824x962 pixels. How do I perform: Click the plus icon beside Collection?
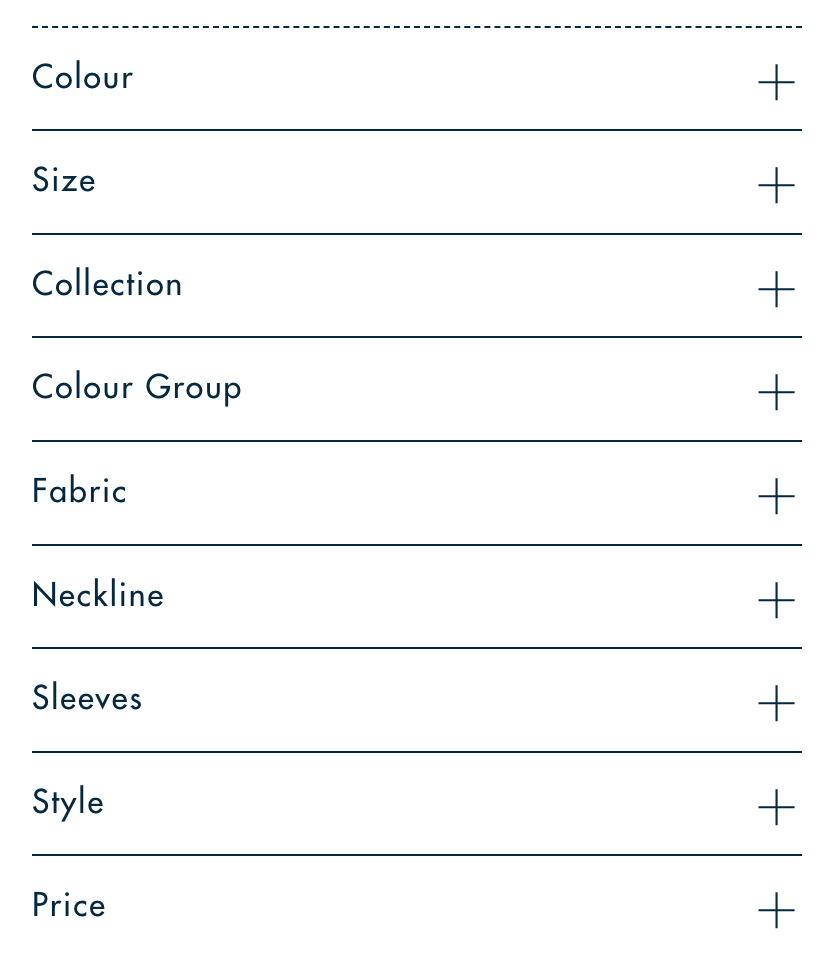point(776,289)
